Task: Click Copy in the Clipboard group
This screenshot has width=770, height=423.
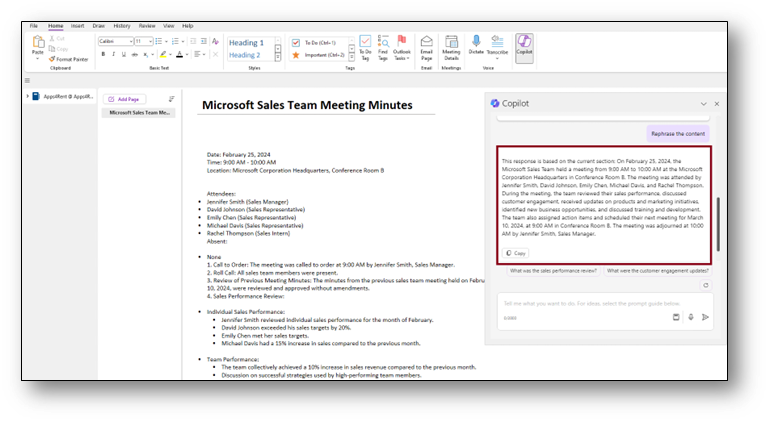Action: 58,49
